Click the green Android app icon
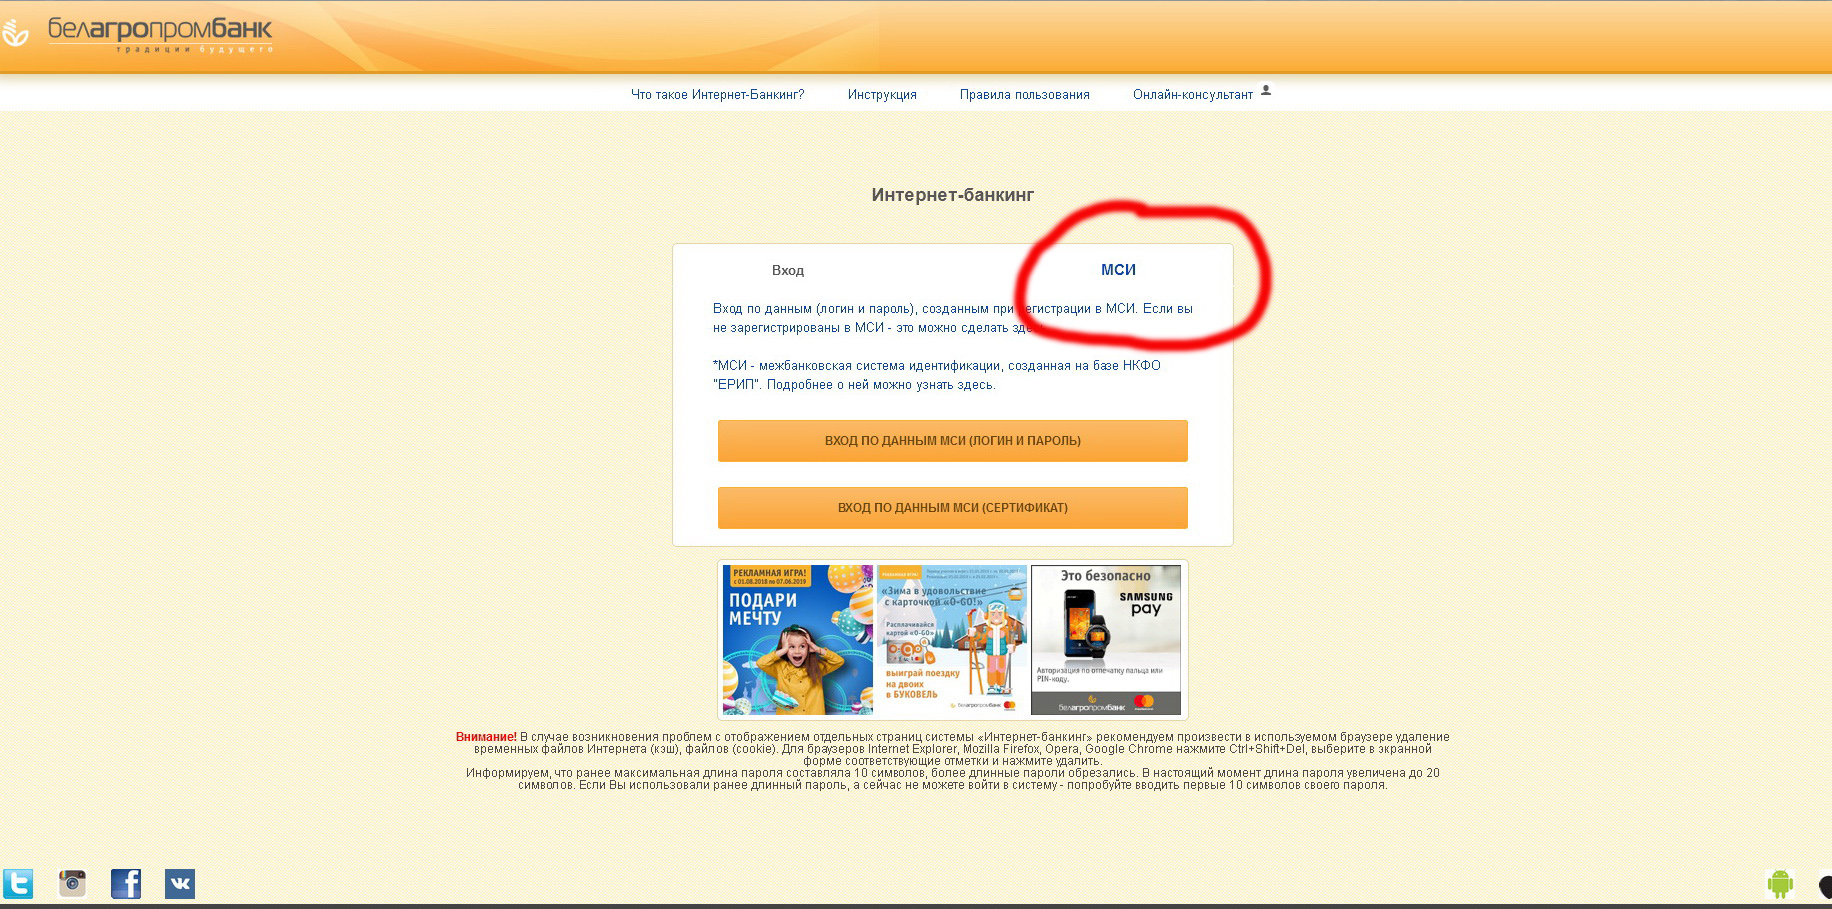This screenshot has width=1832, height=909. pos(1780,884)
